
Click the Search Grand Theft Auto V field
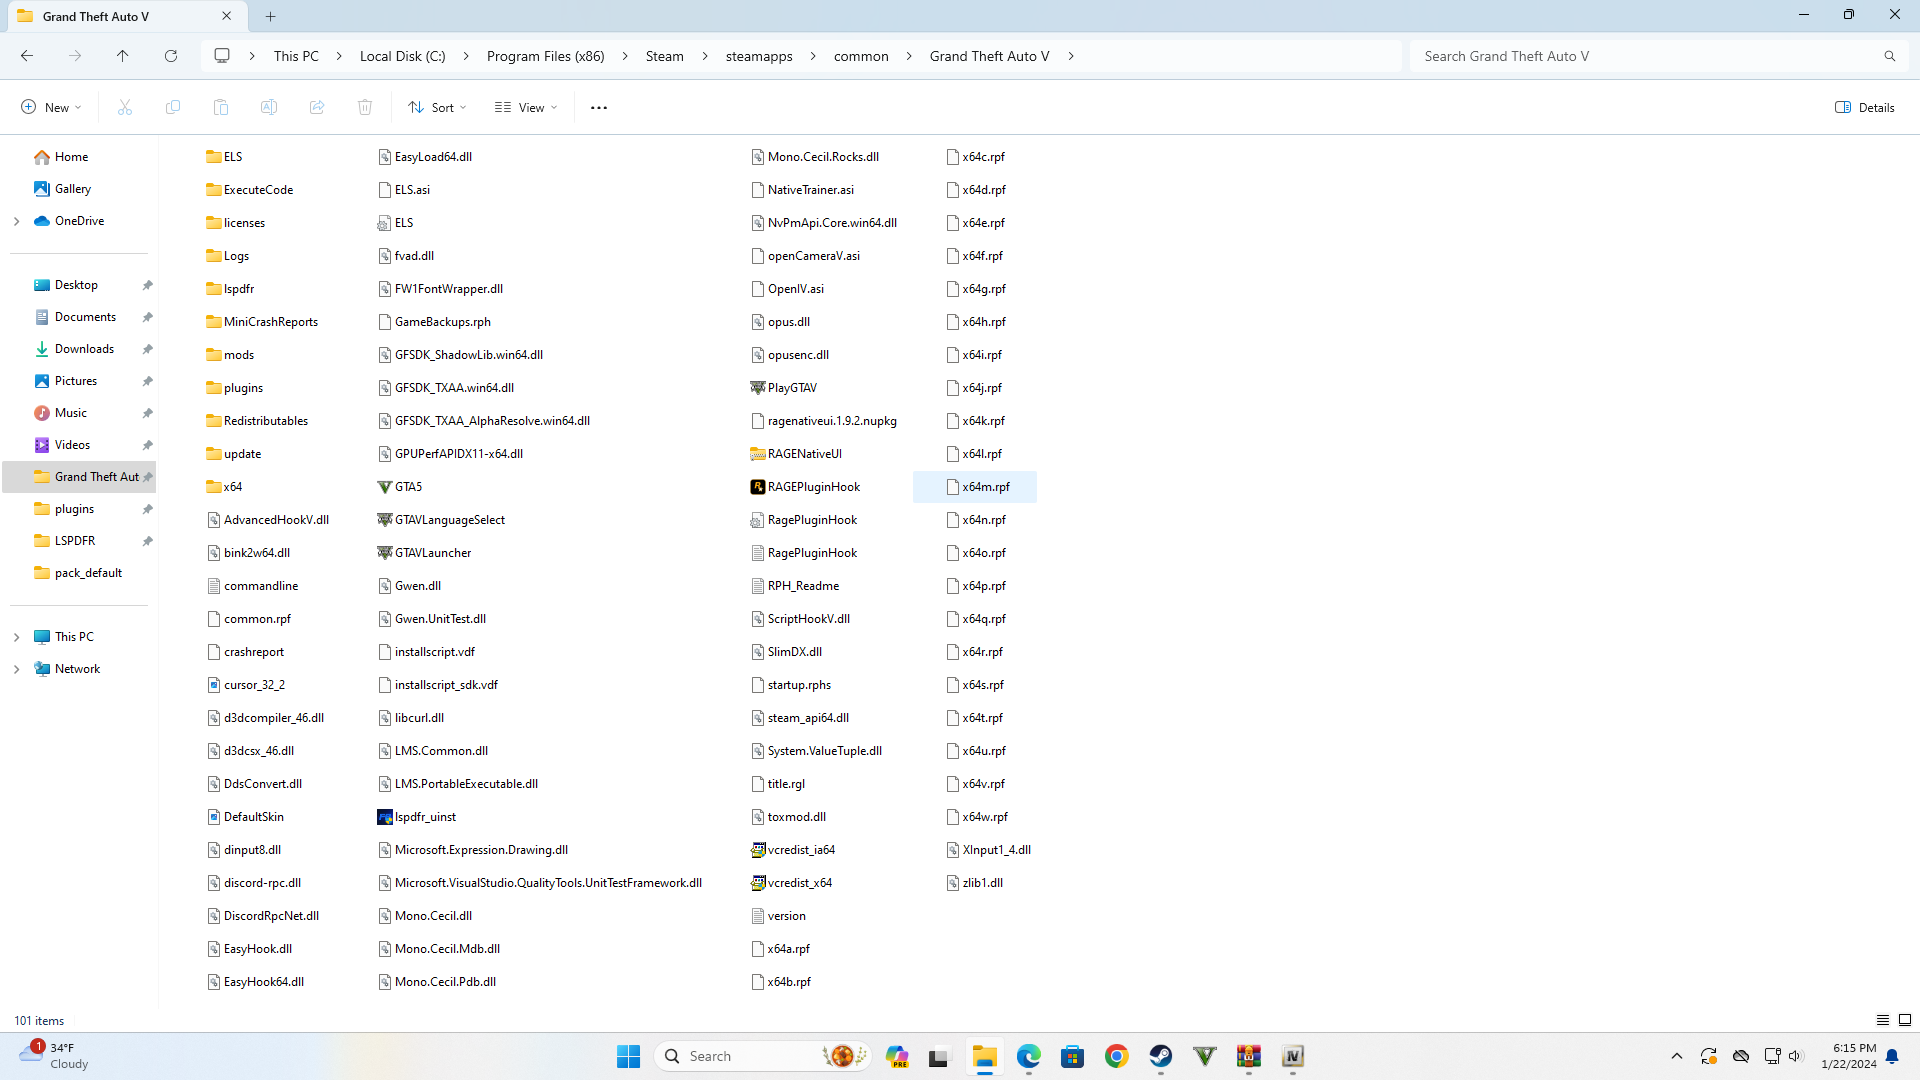(1650, 56)
